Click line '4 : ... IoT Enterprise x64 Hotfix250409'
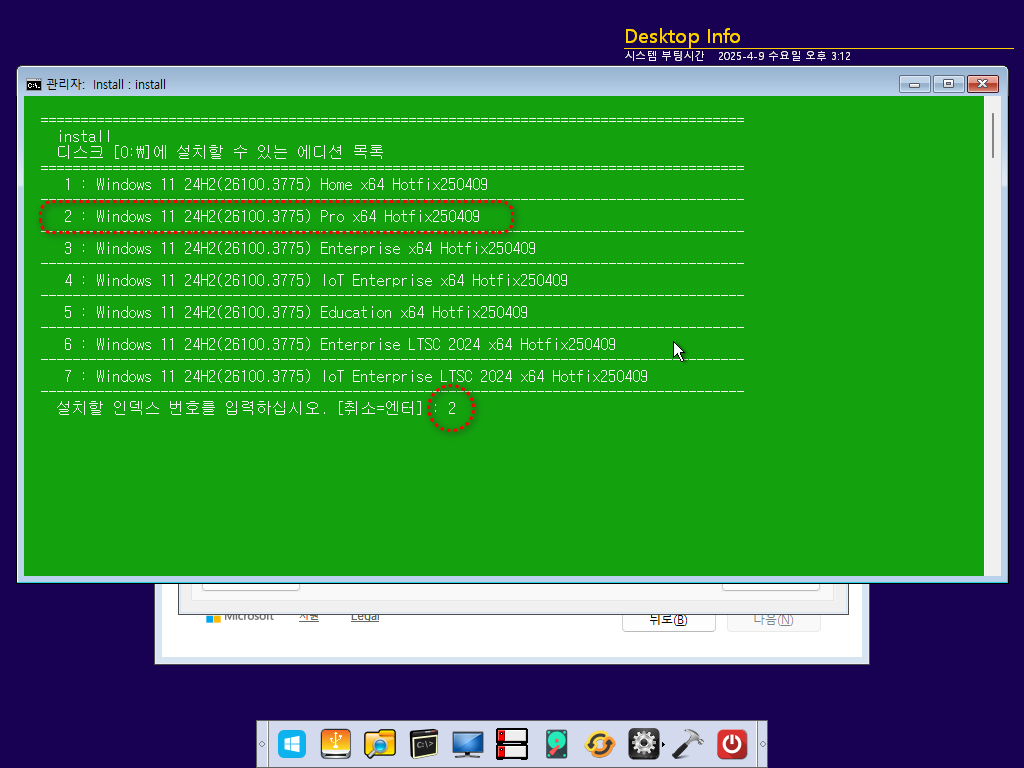The height and width of the screenshot is (768, 1024). [x=315, y=281]
